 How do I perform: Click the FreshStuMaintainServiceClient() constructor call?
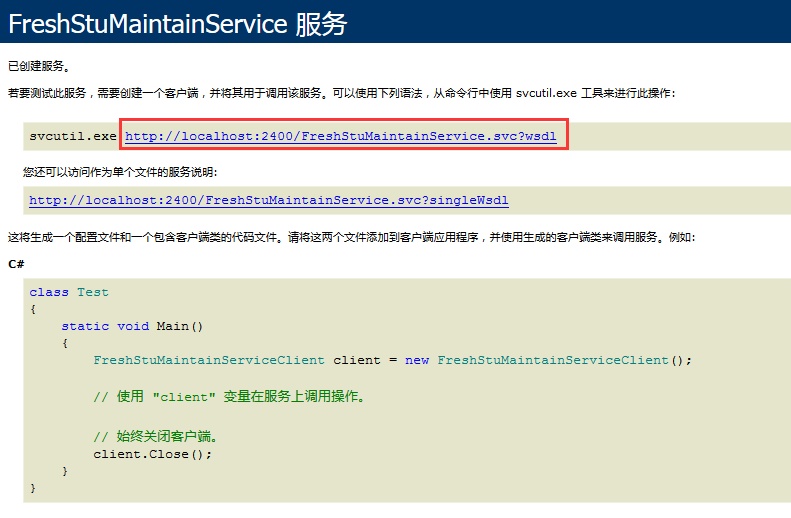(561, 360)
